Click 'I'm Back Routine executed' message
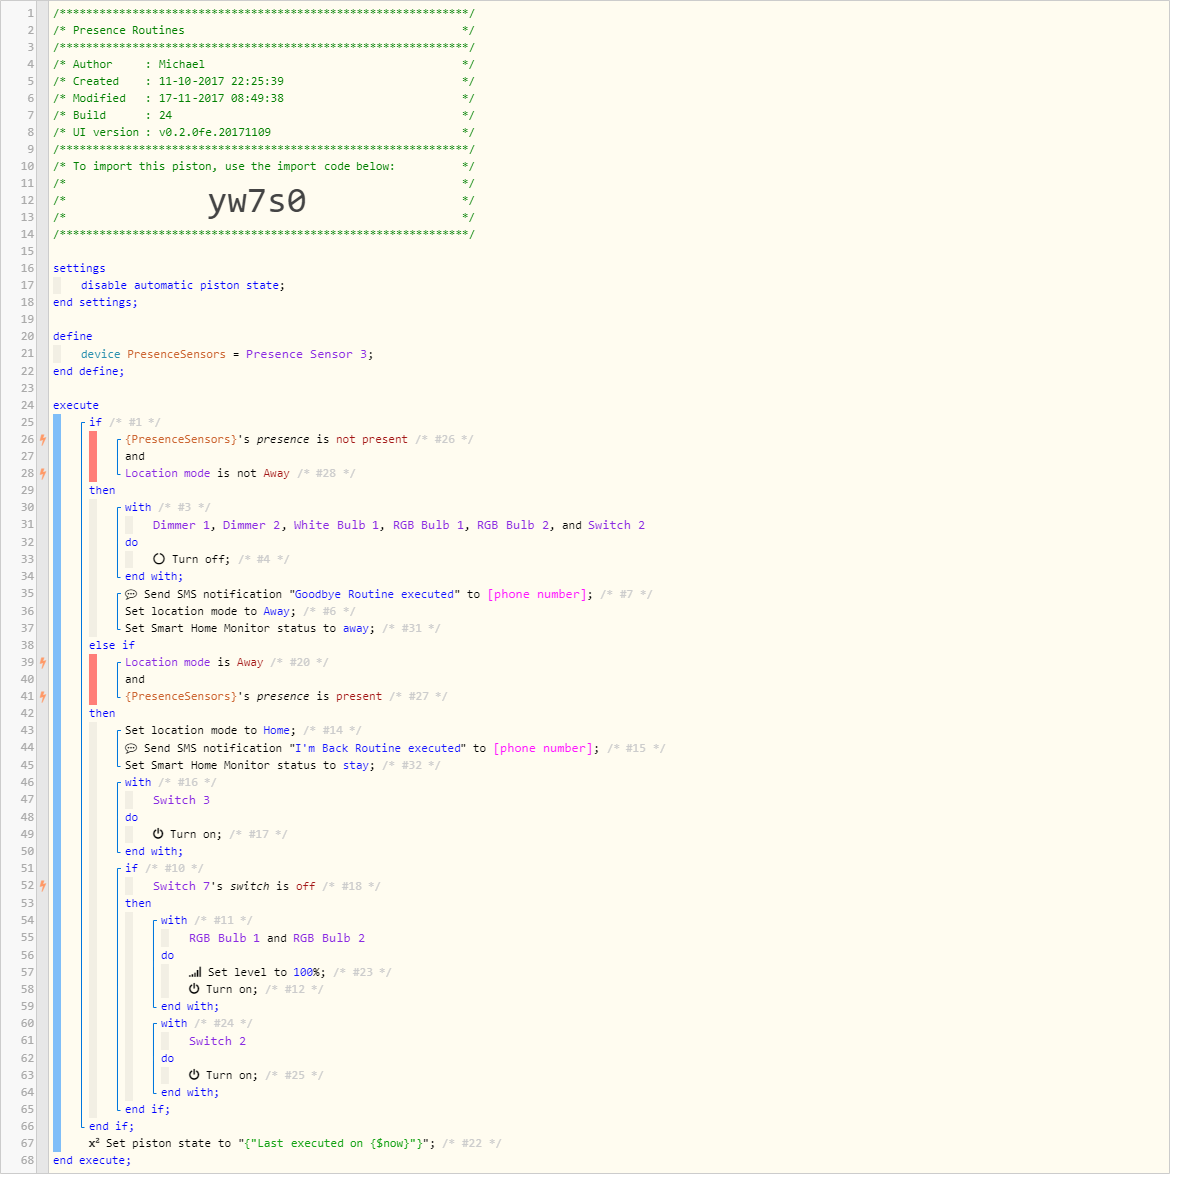This screenshot has width=1178, height=1182. [x=378, y=750]
